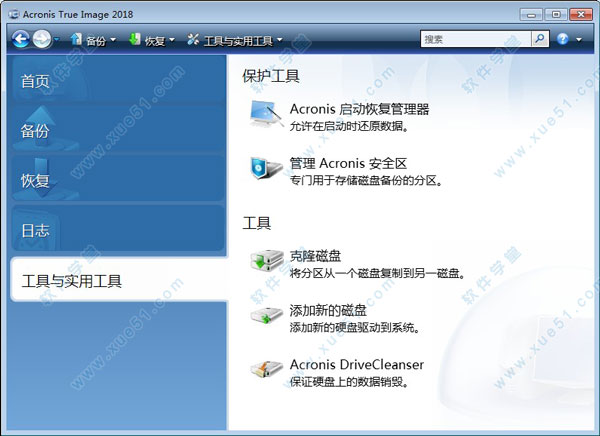Click the Acronis DriveCleanser brush icon
This screenshot has height=436, width=600.
266,369
